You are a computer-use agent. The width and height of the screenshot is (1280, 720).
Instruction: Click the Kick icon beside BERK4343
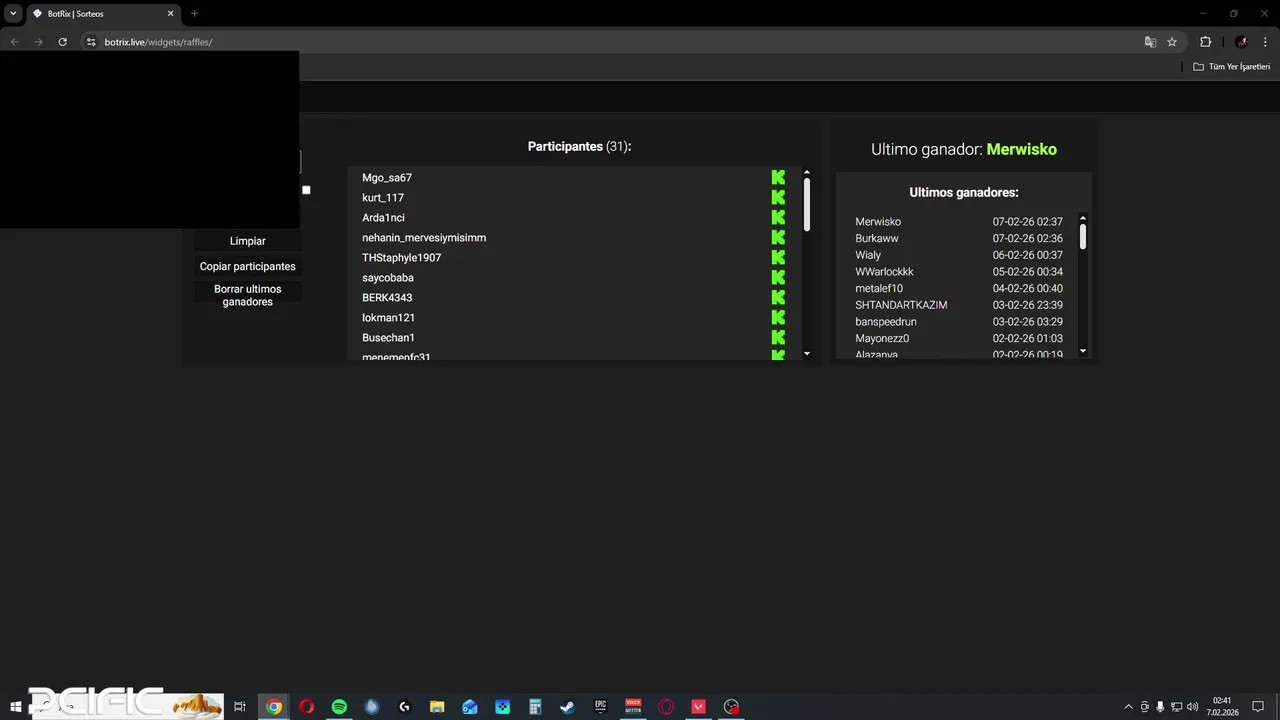pyautogui.click(x=778, y=298)
